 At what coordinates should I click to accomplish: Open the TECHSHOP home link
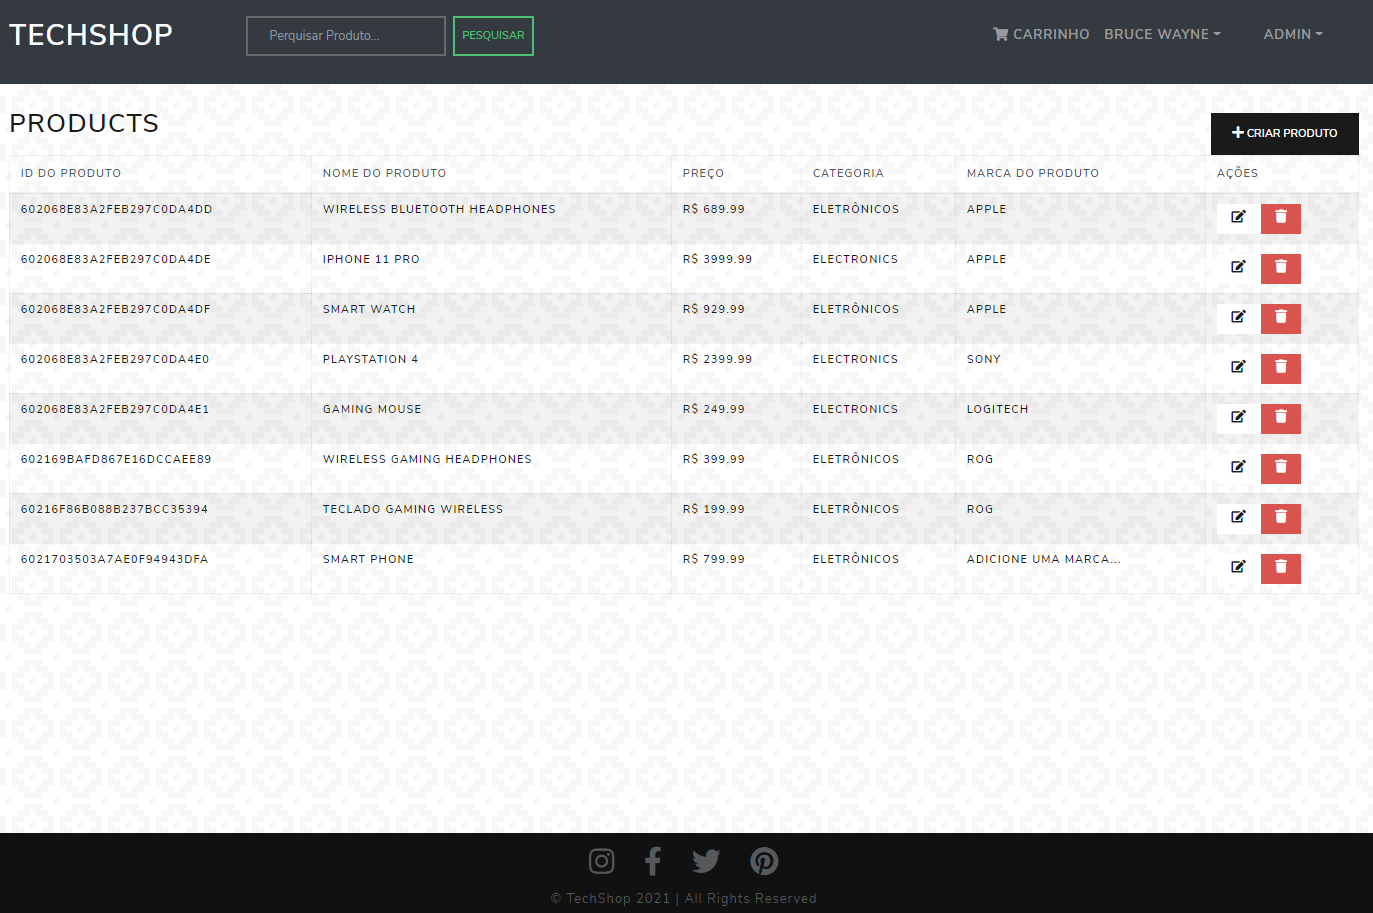(x=90, y=33)
